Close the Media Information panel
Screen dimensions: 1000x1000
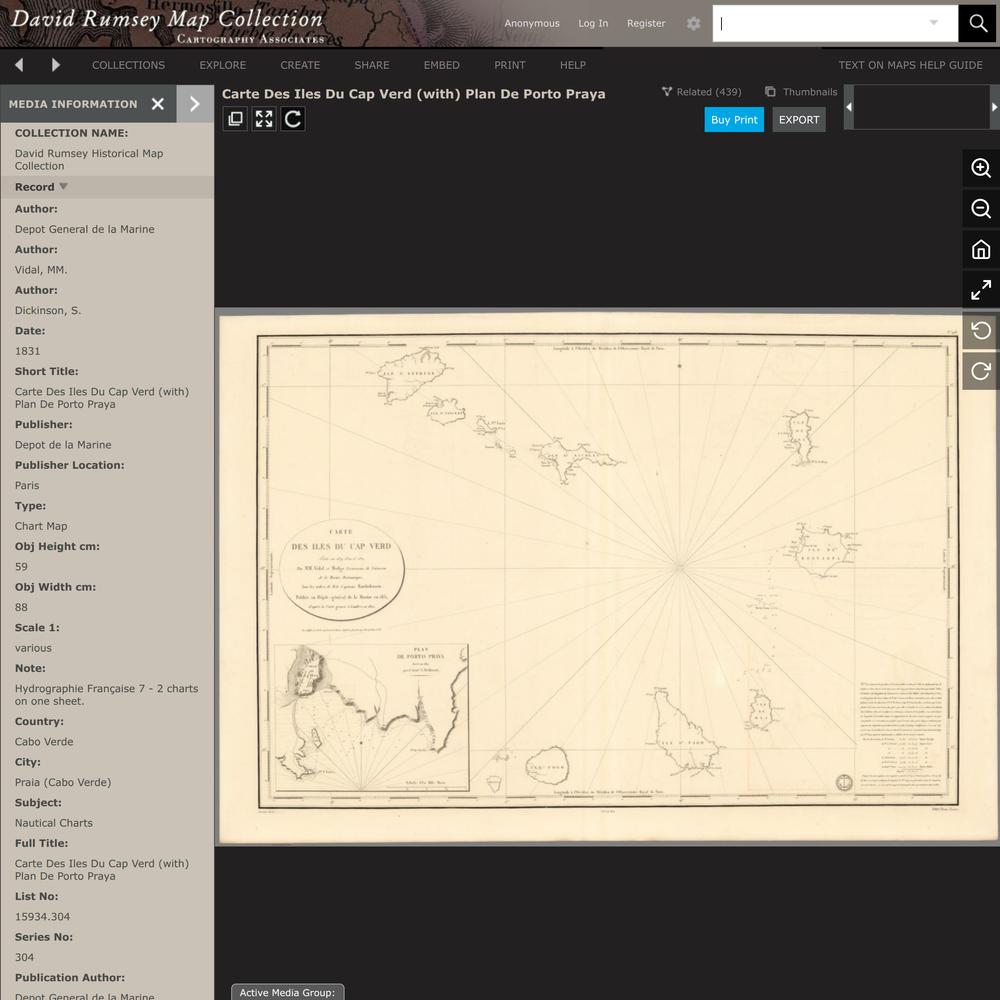pyautogui.click(x=158, y=104)
